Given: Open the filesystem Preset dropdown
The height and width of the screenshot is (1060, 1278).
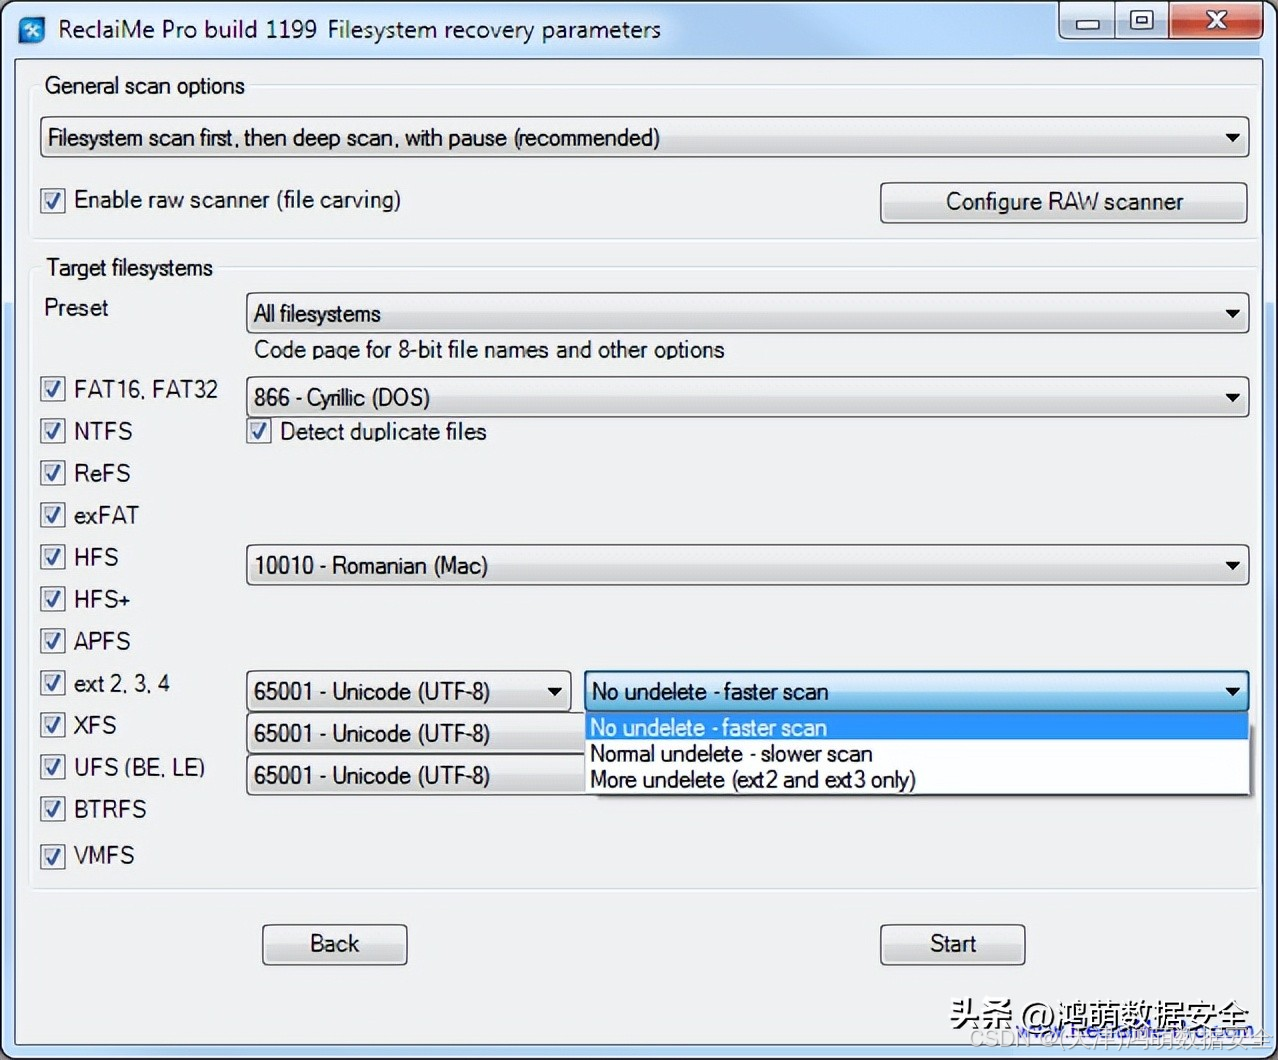Looking at the screenshot, I should (1232, 313).
